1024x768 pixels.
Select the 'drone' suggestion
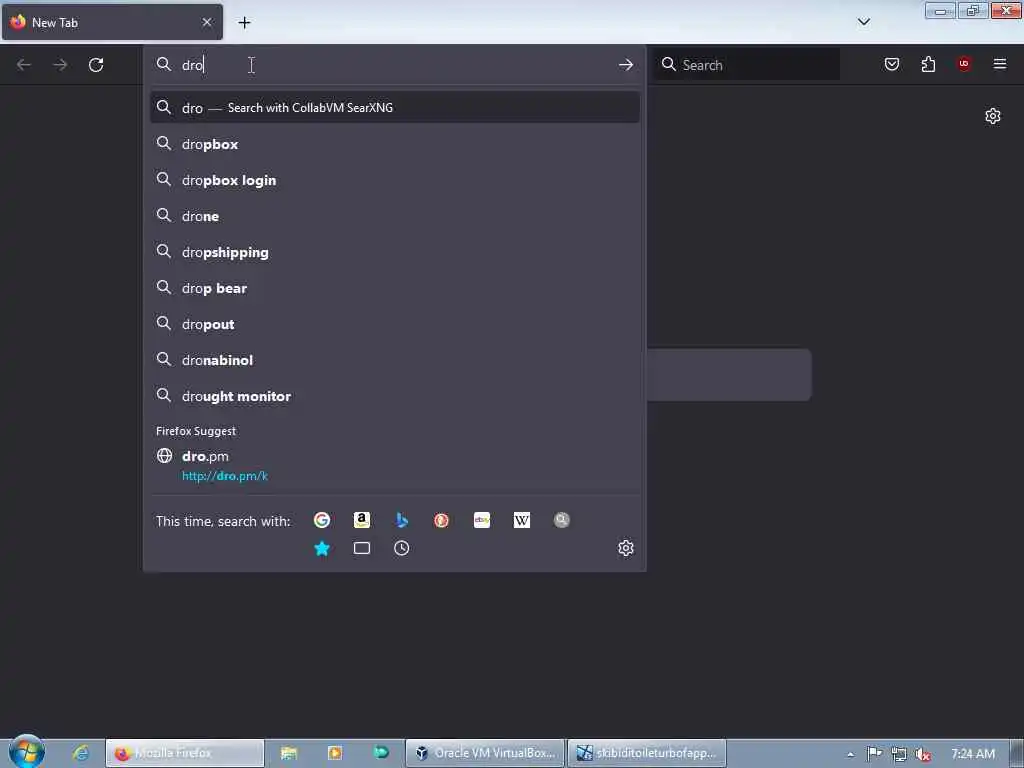click(394, 216)
